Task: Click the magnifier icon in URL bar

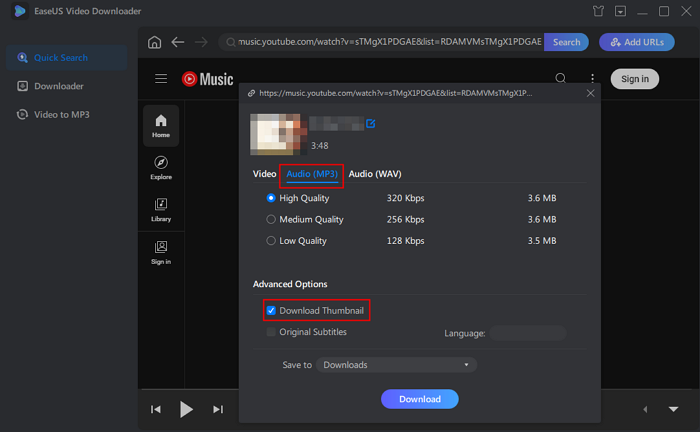Action: point(230,42)
